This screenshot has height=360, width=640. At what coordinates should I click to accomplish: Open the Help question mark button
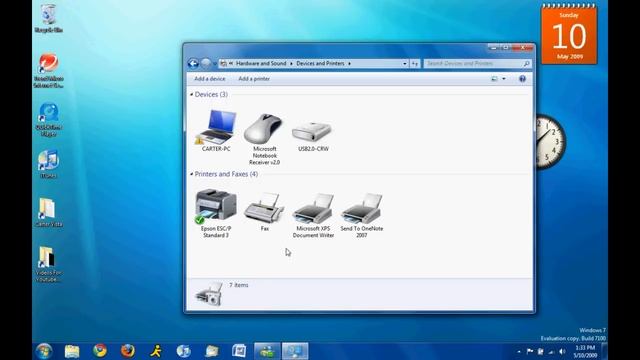(x=522, y=79)
